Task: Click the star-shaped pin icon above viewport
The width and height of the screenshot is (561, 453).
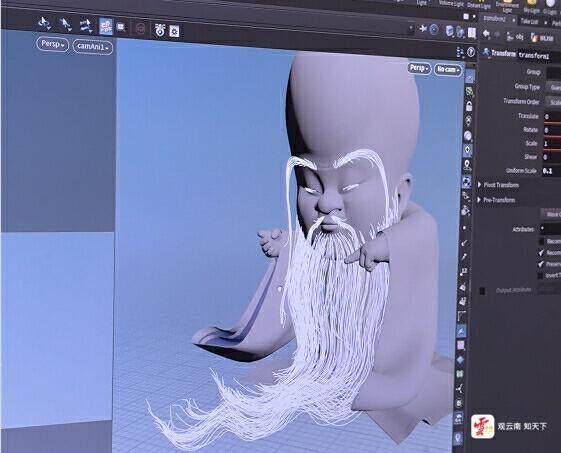Action: [423, 29]
